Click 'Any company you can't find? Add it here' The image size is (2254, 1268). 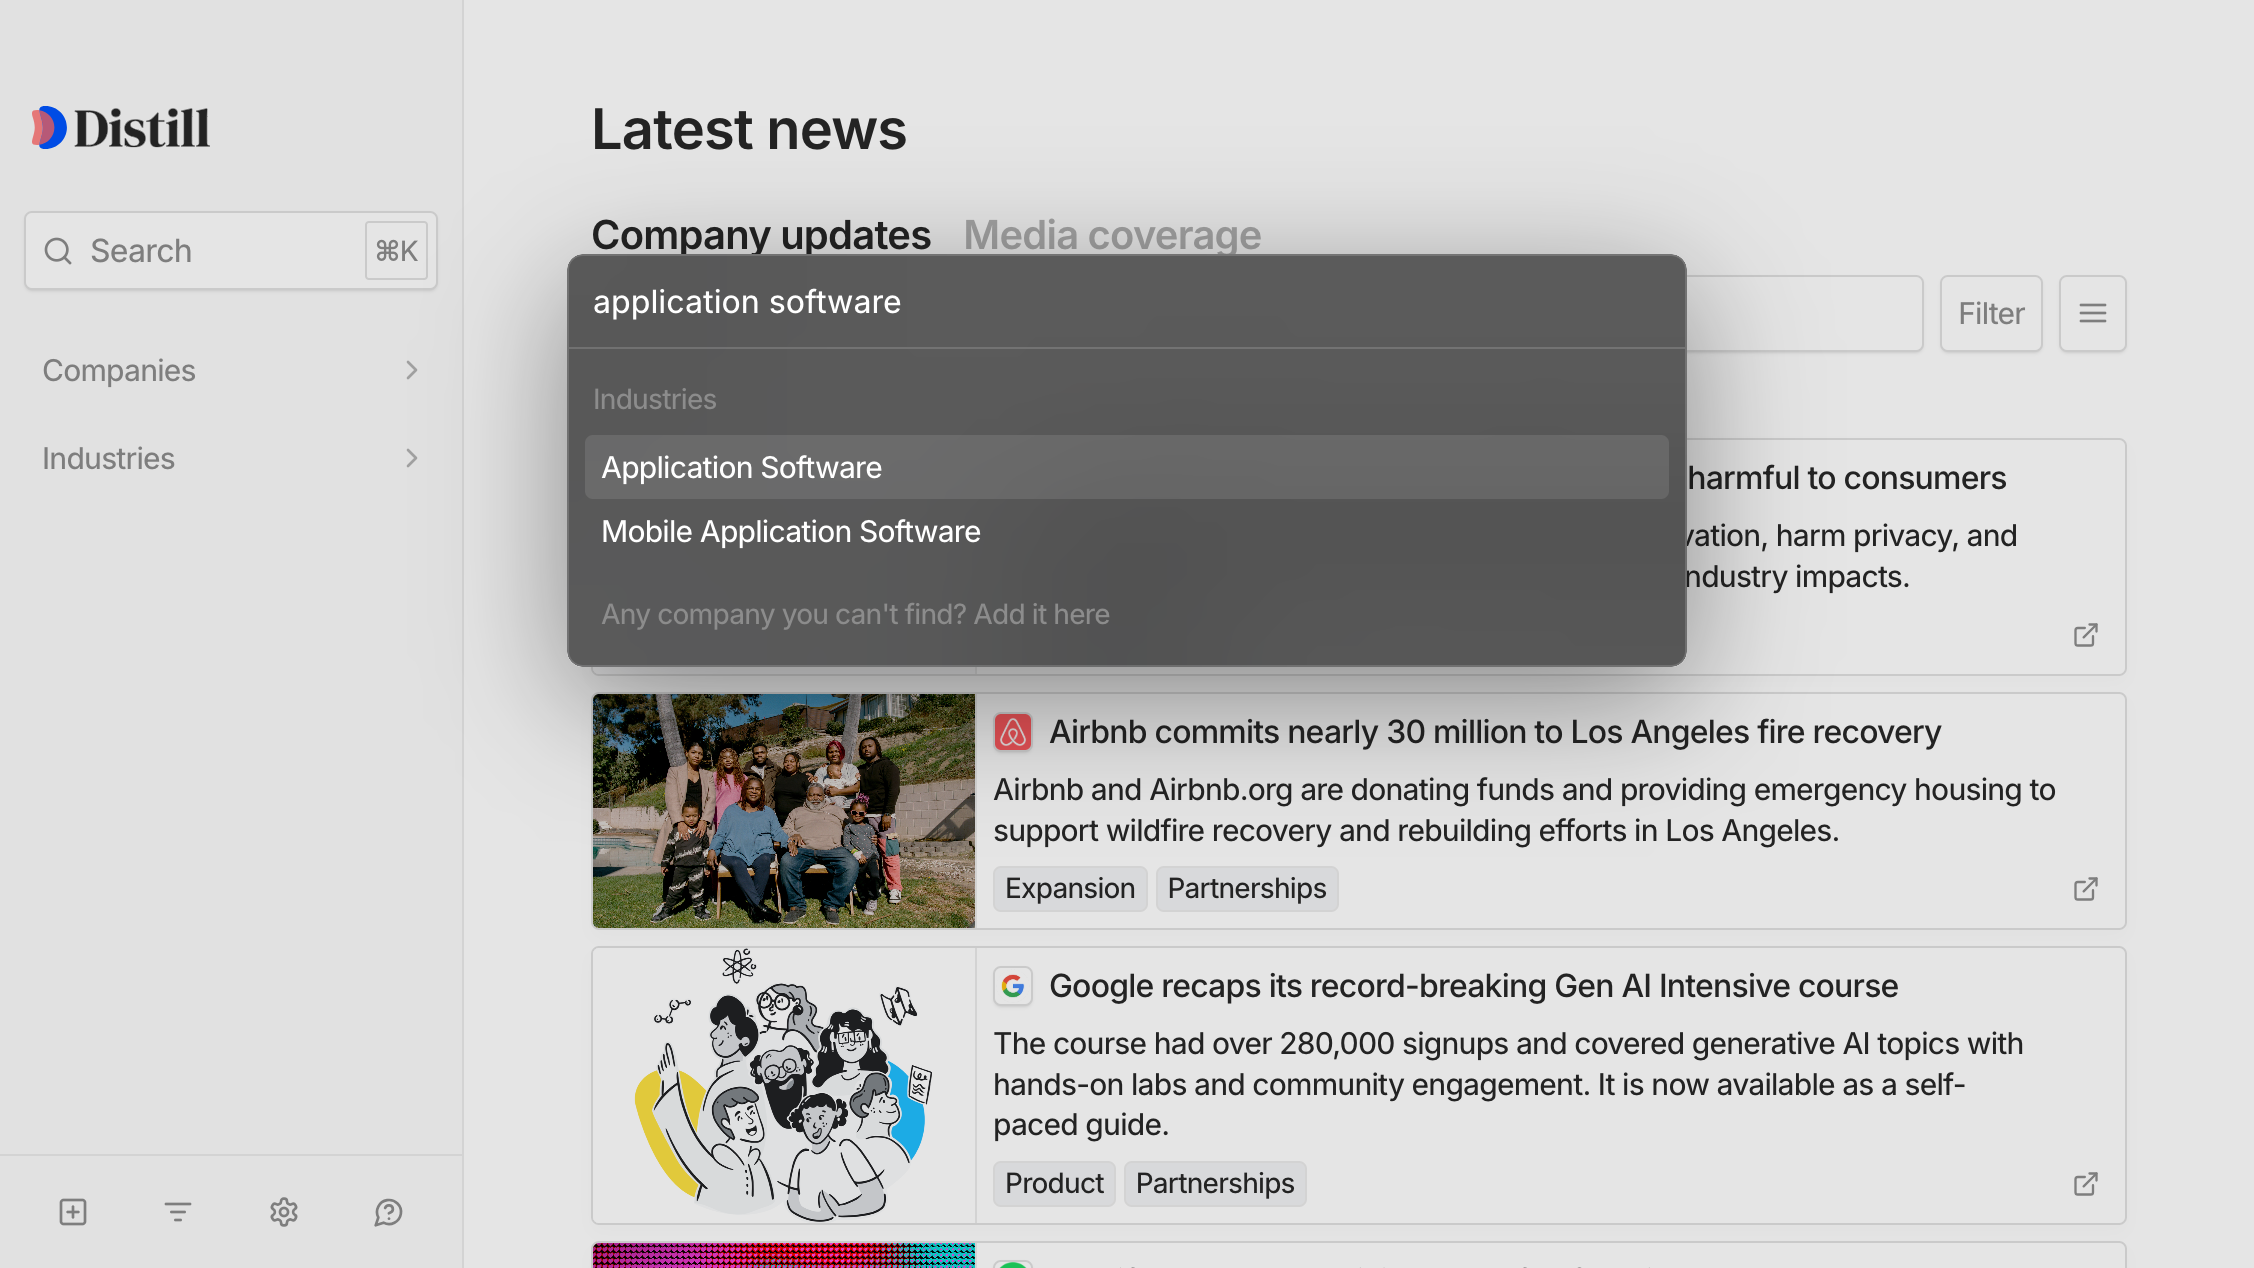click(x=855, y=614)
